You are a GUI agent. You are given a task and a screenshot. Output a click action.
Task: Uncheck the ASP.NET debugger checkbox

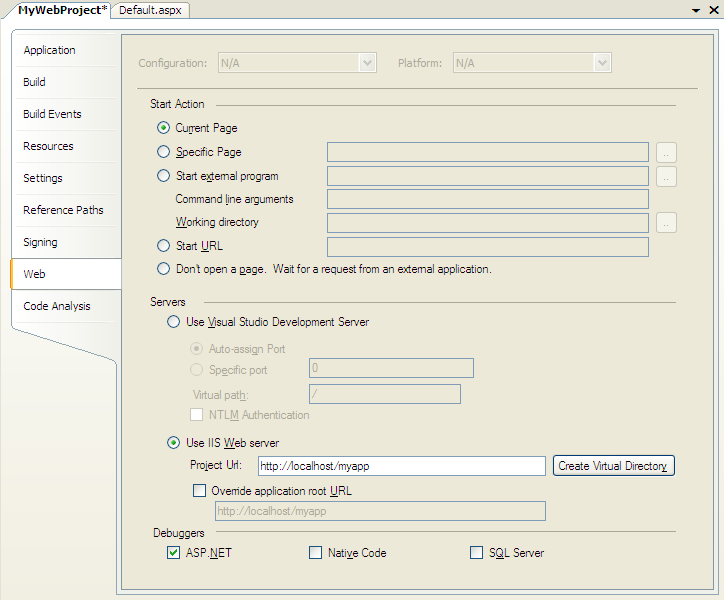tap(174, 553)
